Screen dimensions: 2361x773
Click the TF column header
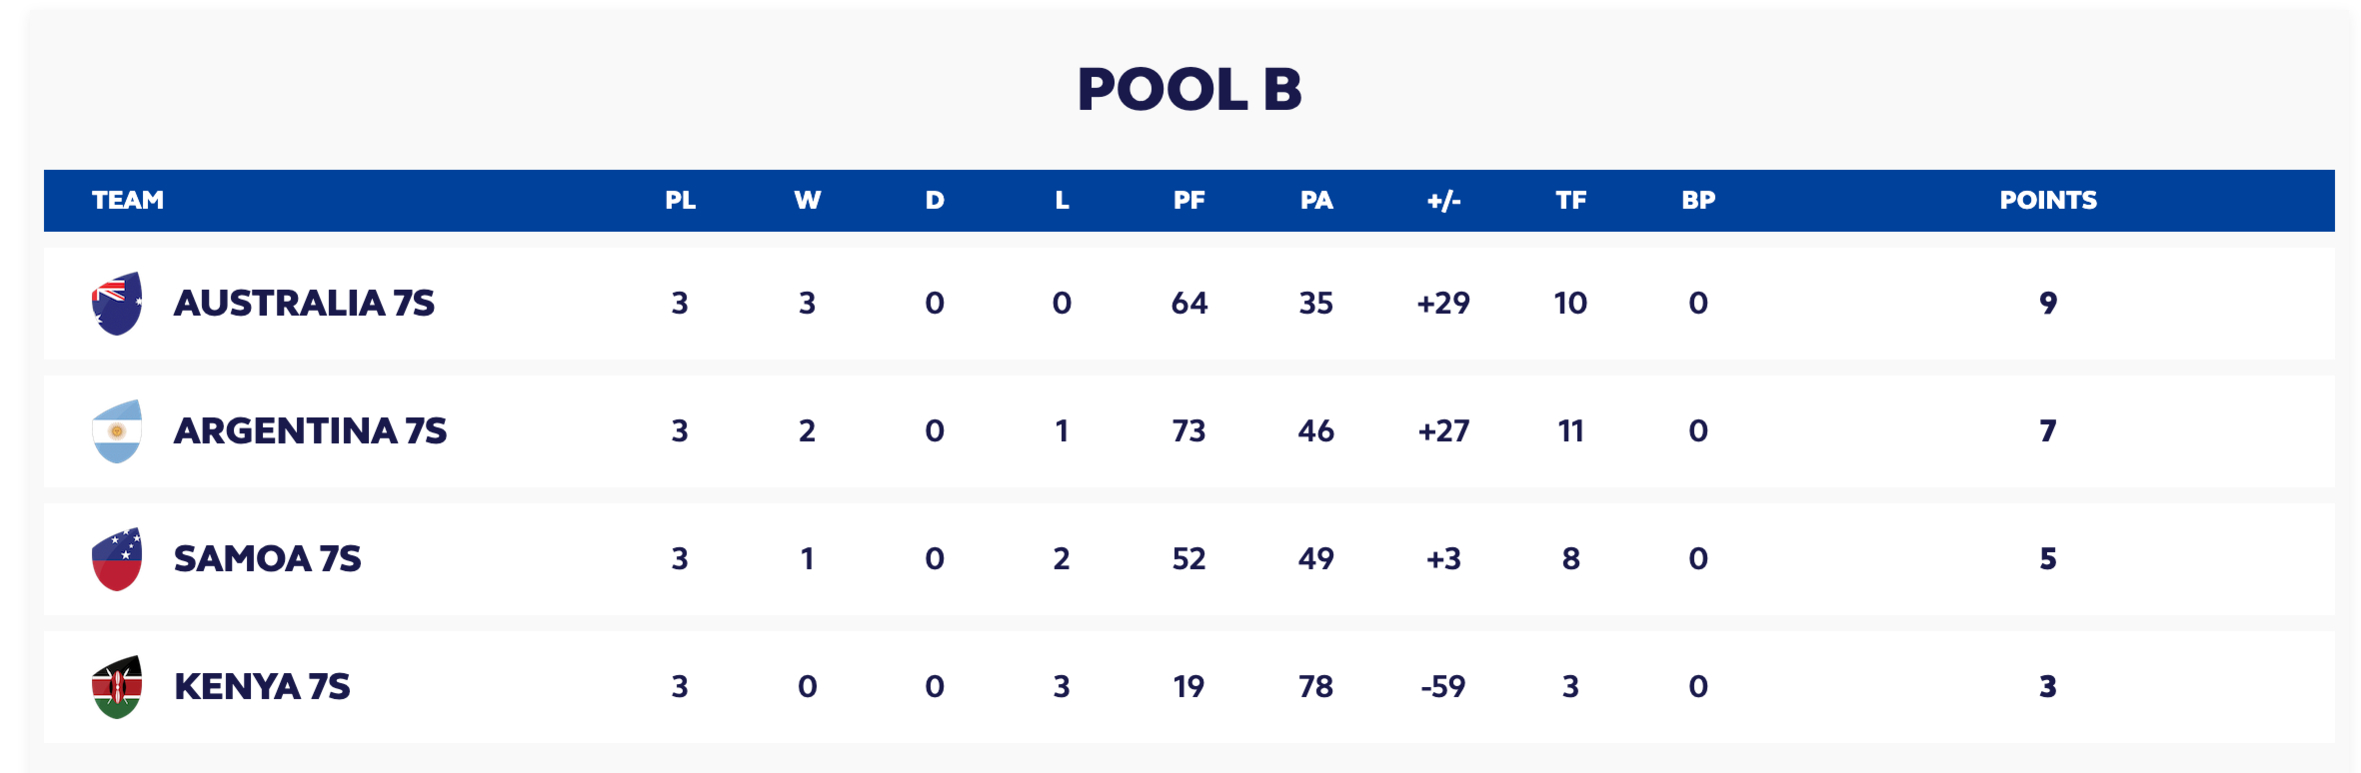point(1570,200)
